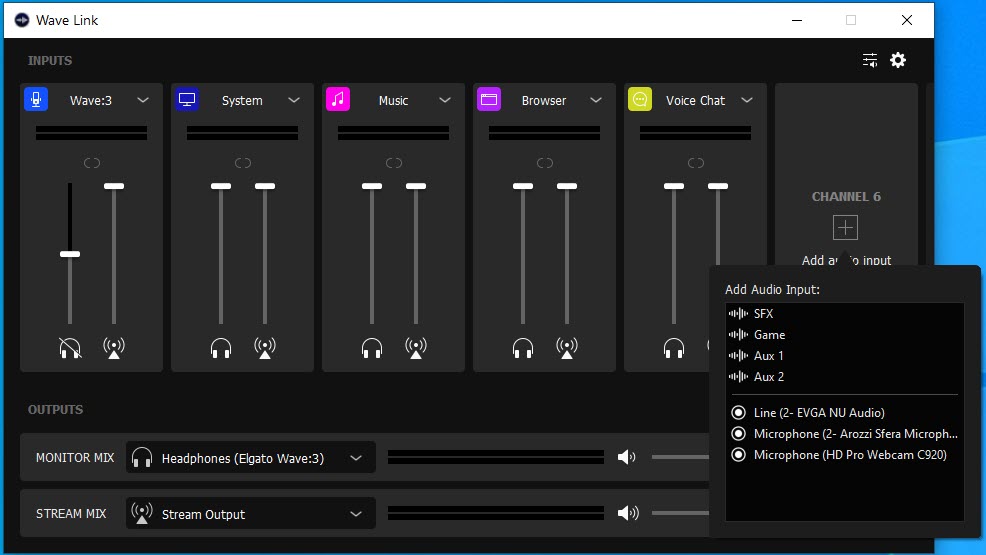Toggle link faders on Music channel
Viewport: 986px width, 555px height.
pos(394,163)
